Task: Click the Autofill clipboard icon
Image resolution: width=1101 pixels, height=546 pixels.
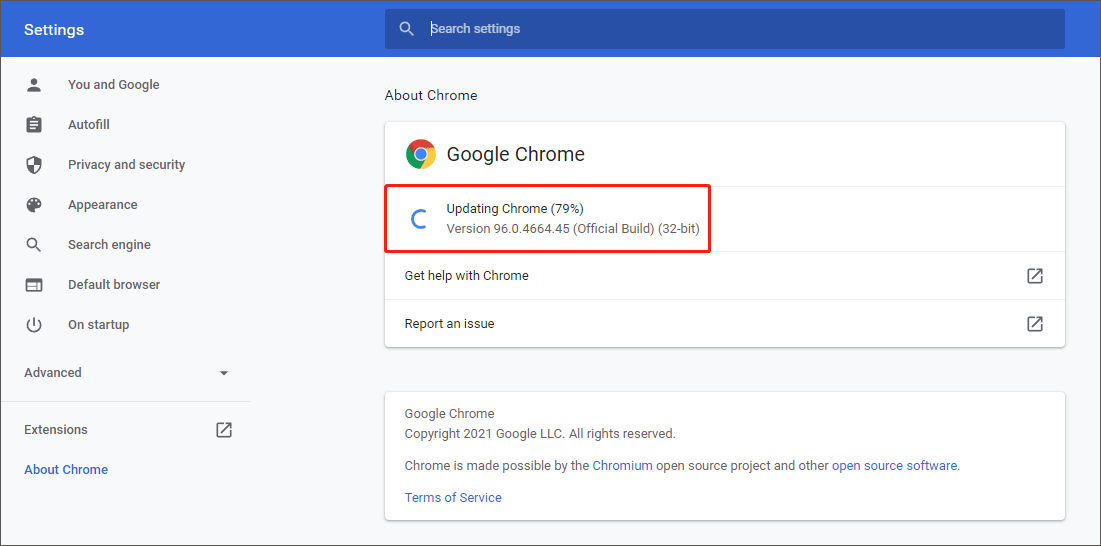Action: tap(34, 125)
